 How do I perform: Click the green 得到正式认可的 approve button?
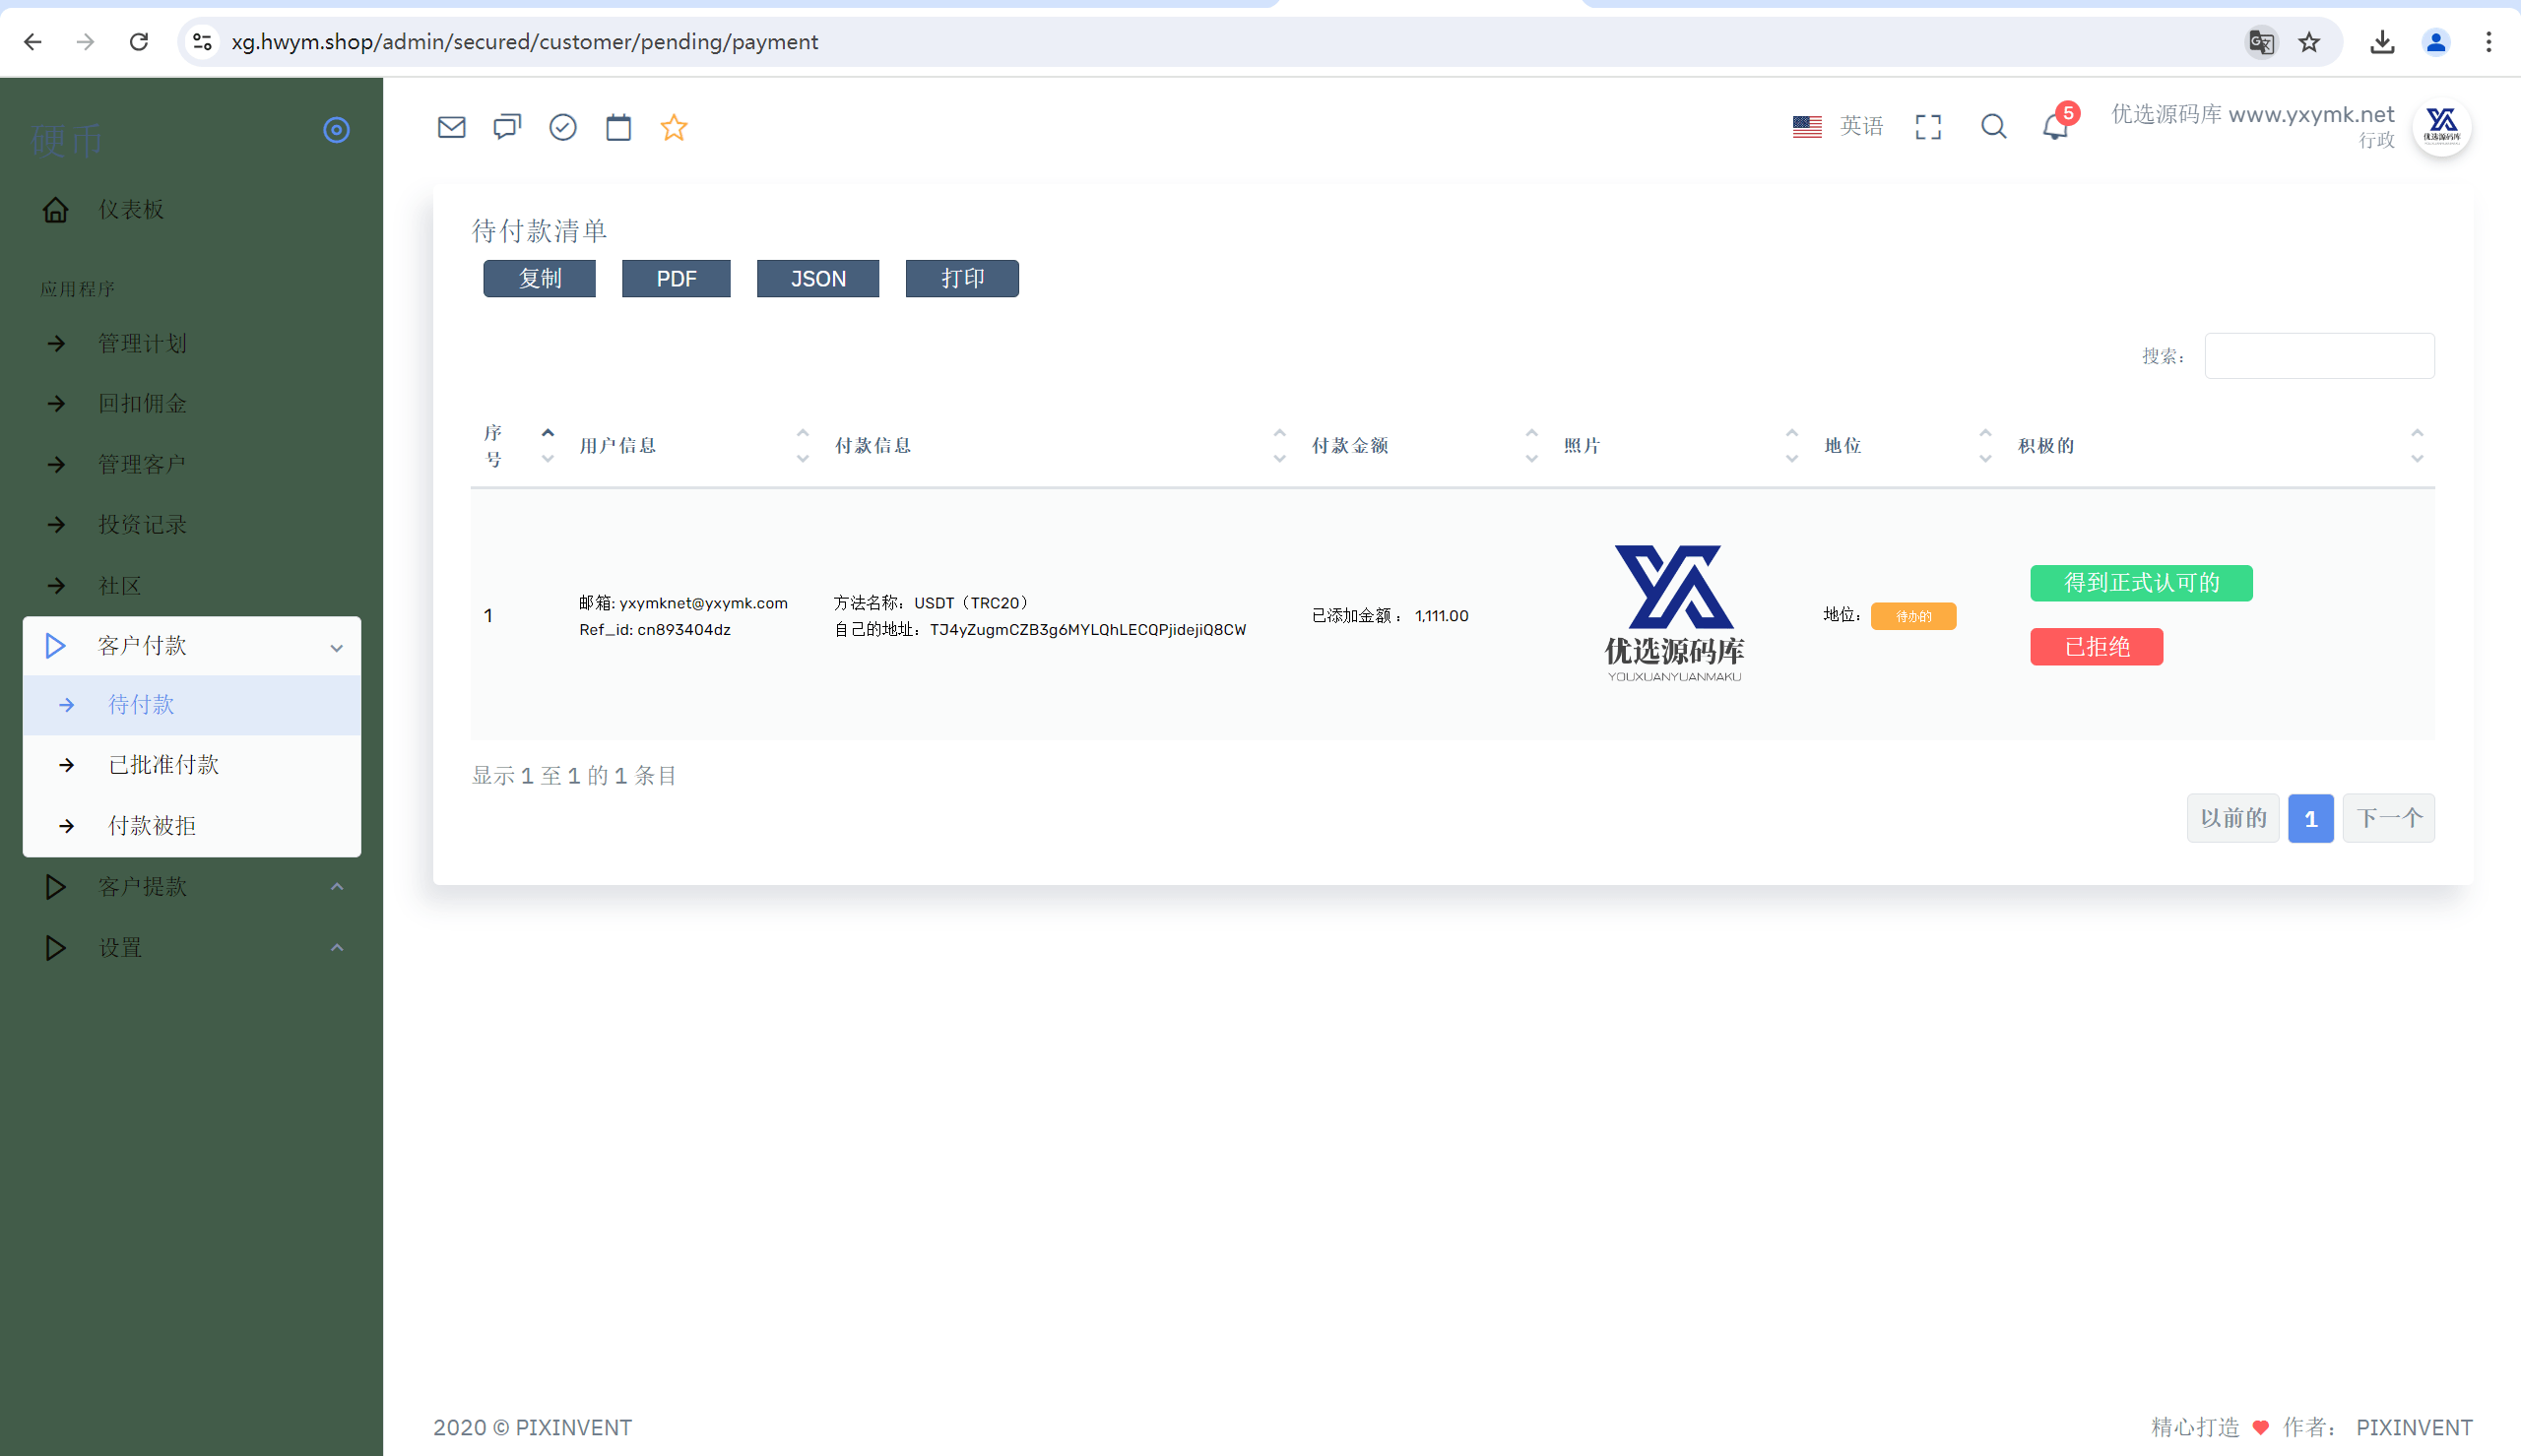2141,583
